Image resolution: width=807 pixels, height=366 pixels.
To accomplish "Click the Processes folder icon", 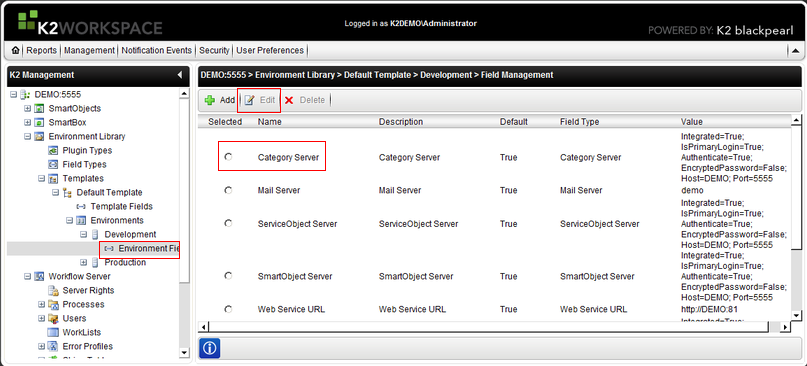I will point(53,305).
